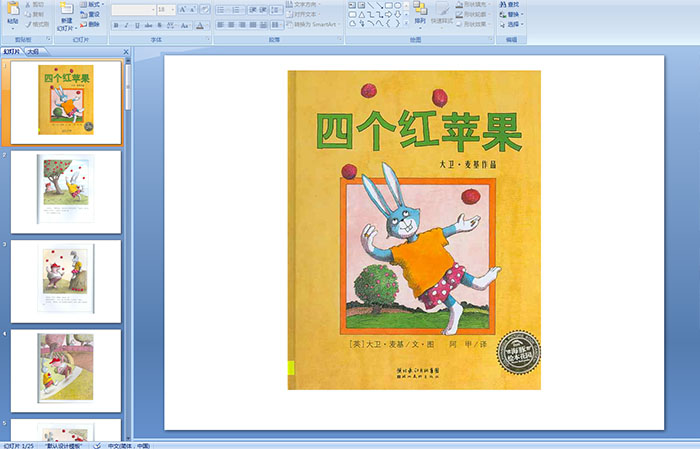The width and height of the screenshot is (700, 449).
Task: Open the Line Spacing dropdown
Action: 277,9
